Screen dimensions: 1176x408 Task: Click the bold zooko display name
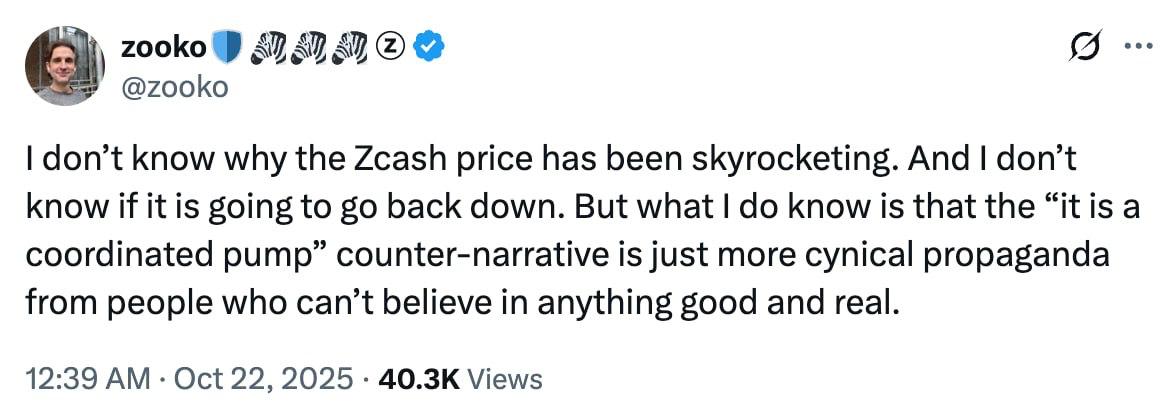click(x=163, y=46)
